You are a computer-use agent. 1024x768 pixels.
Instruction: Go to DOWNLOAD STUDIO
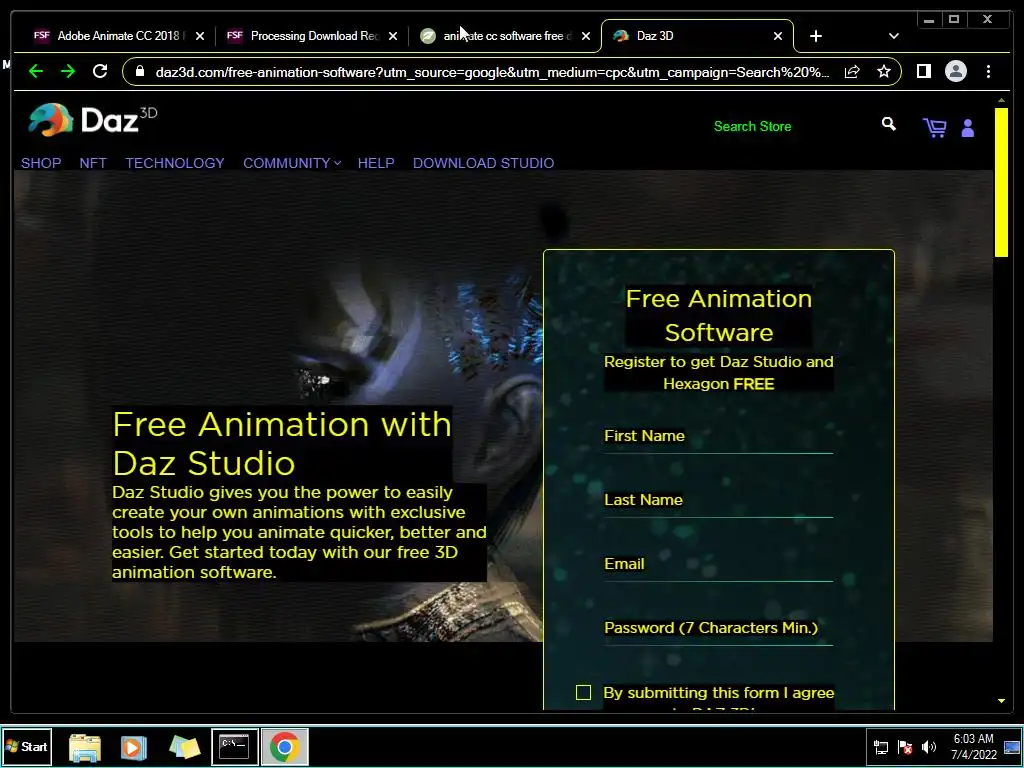tap(483, 163)
